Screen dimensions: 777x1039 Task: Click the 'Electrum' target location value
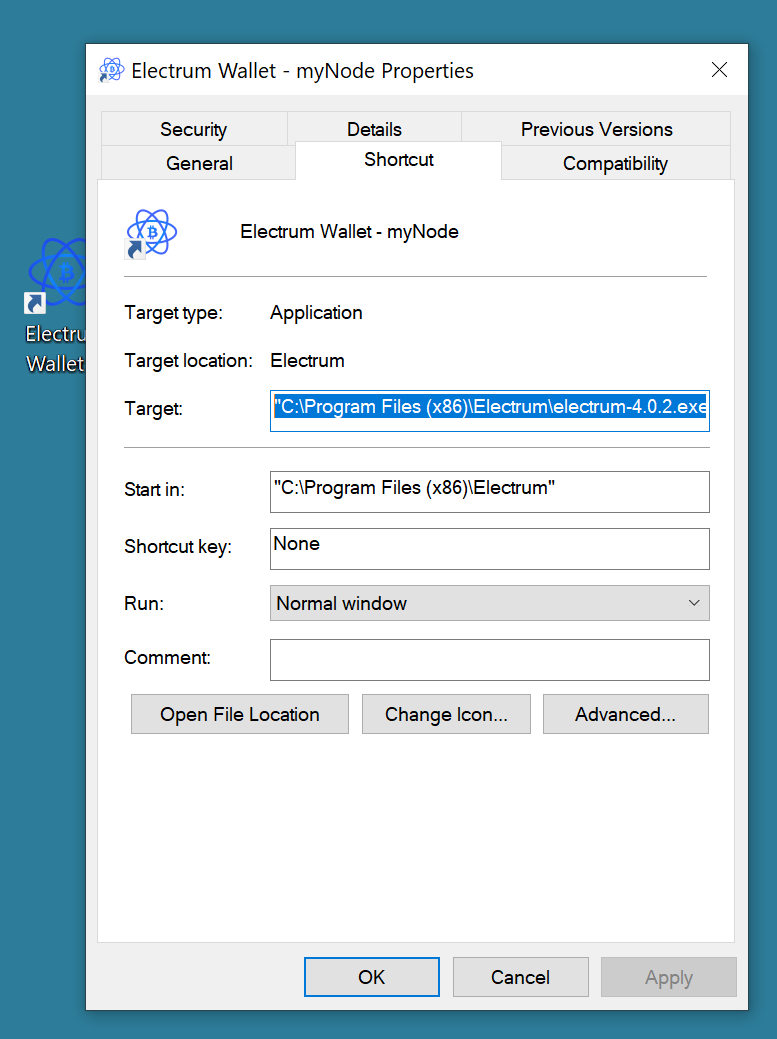[307, 360]
